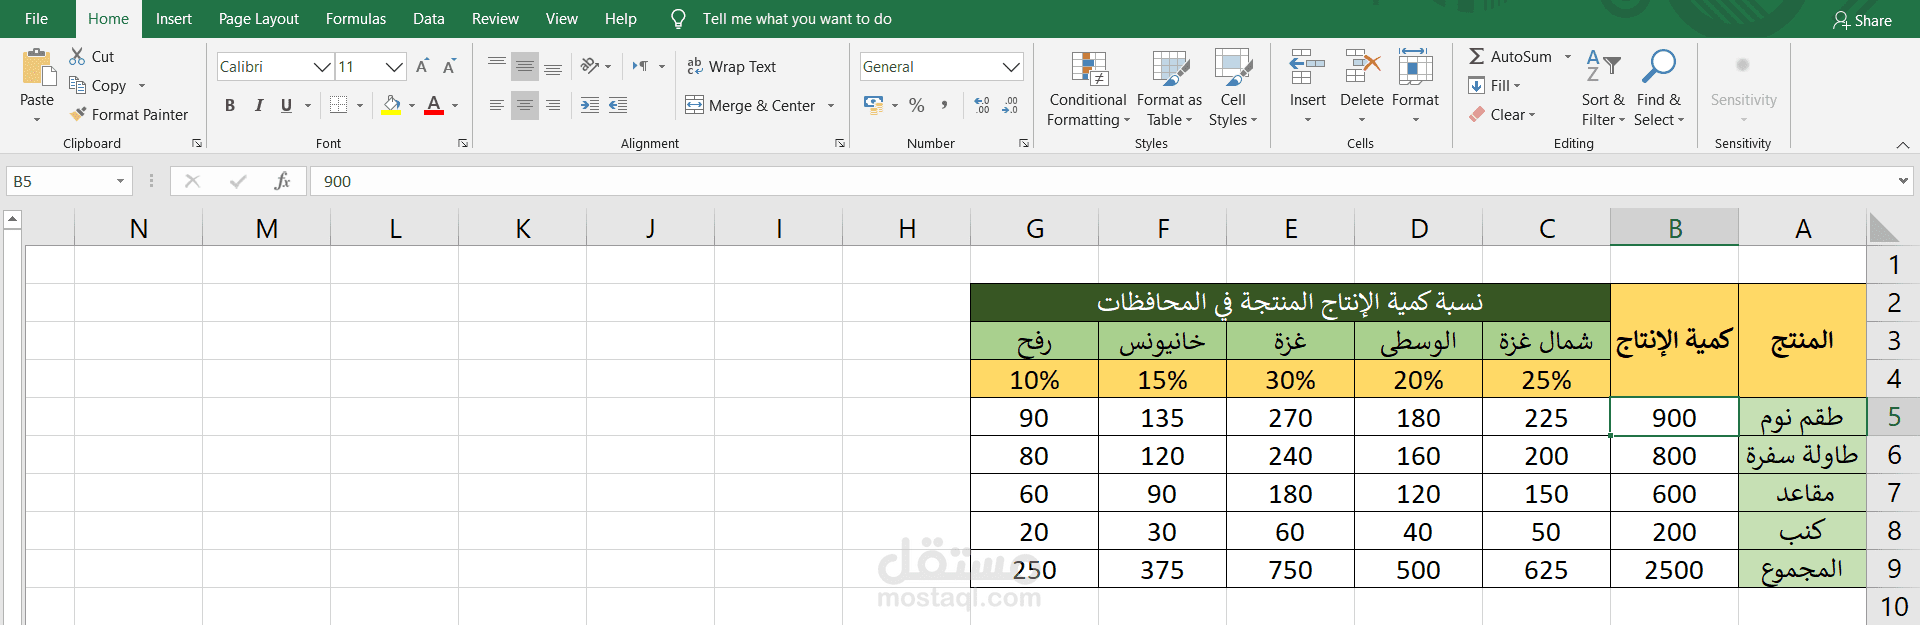Click the AutoSum button

1510,57
